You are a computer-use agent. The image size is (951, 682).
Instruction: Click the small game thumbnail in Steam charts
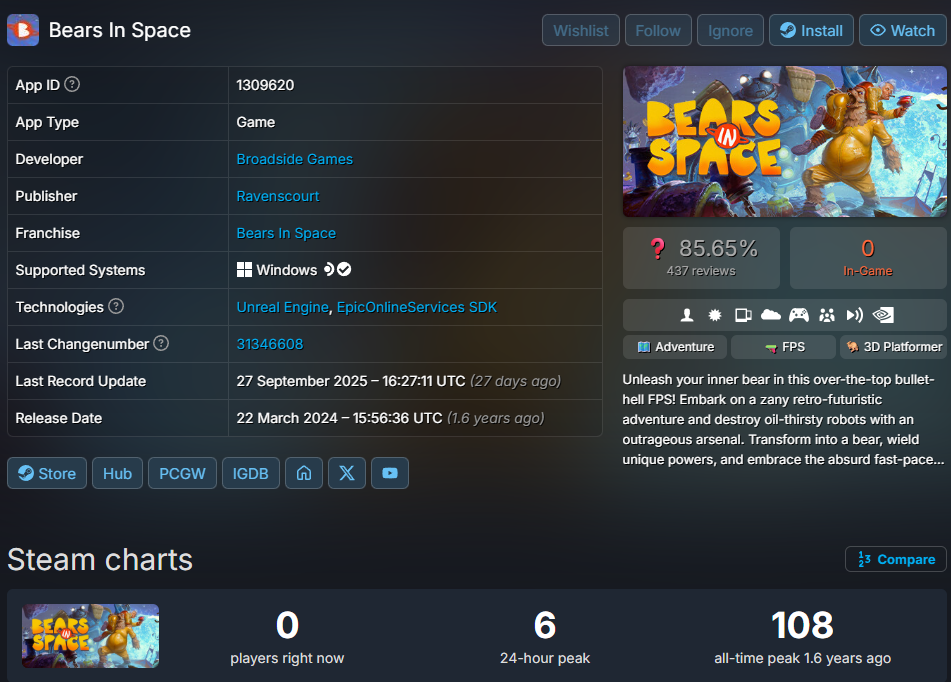(x=90, y=636)
